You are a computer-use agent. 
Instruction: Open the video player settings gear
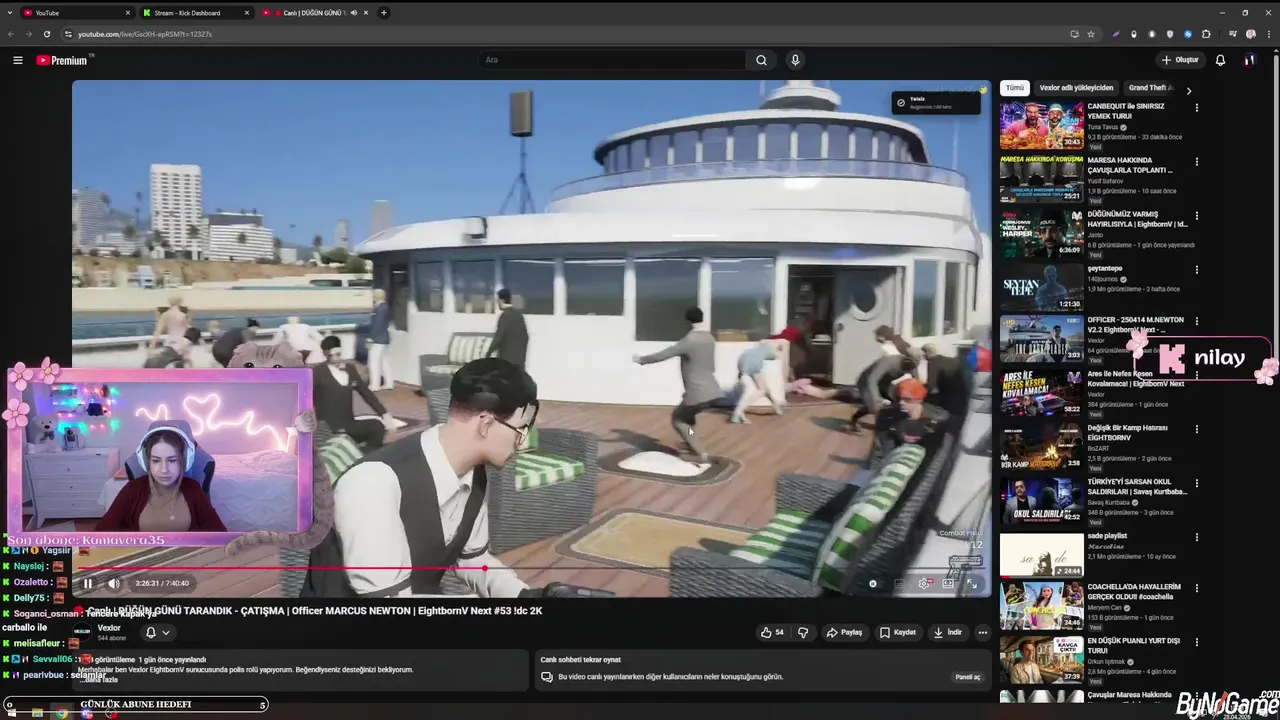click(924, 584)
